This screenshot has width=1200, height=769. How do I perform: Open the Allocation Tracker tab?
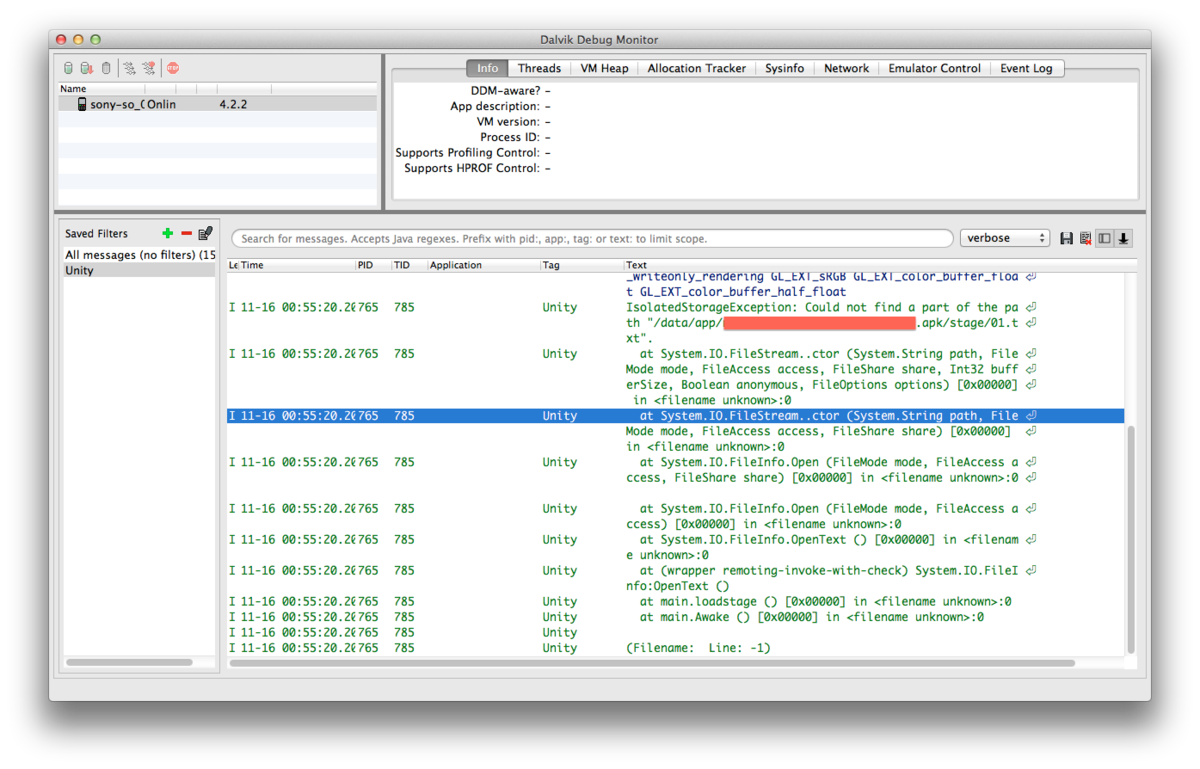pyautogui.click(x=697, y=68)
